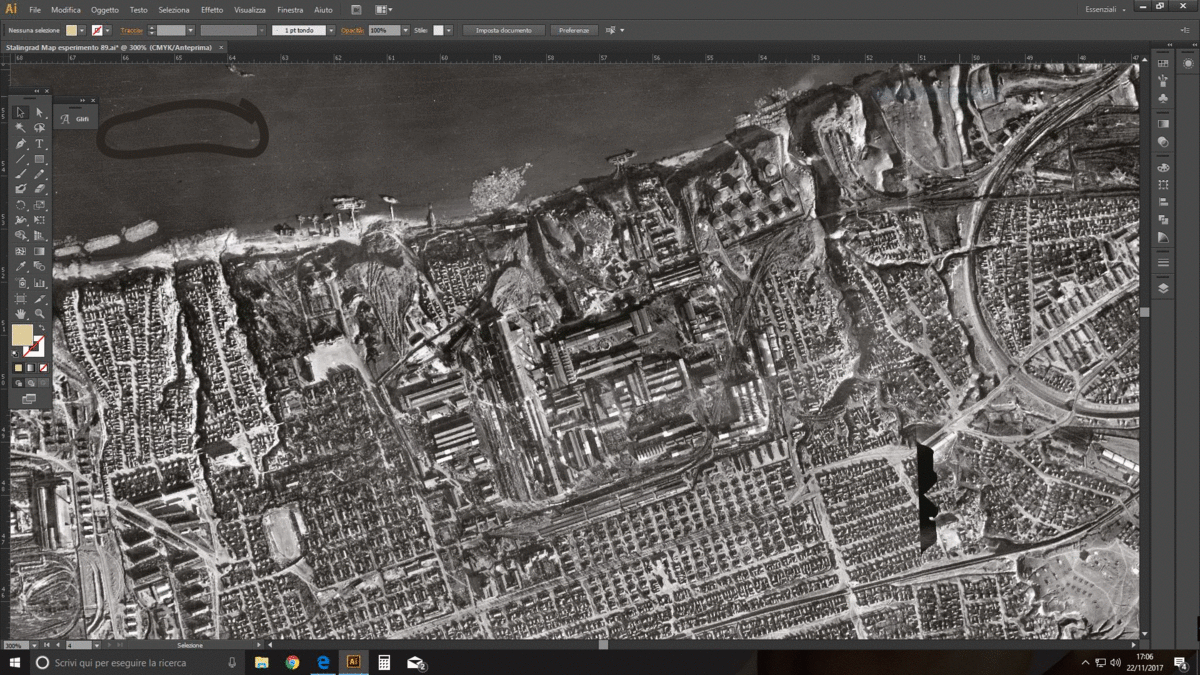Choose the Artboard tool
This screenshot has width=1200, height=675.
click(x=21, y=298)
